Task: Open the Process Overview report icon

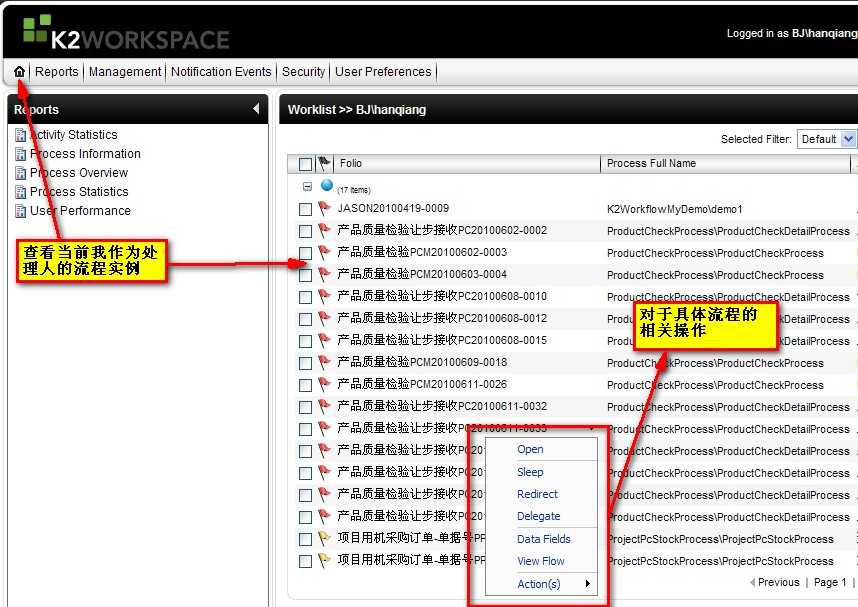Action: click(x=20, y=174)
